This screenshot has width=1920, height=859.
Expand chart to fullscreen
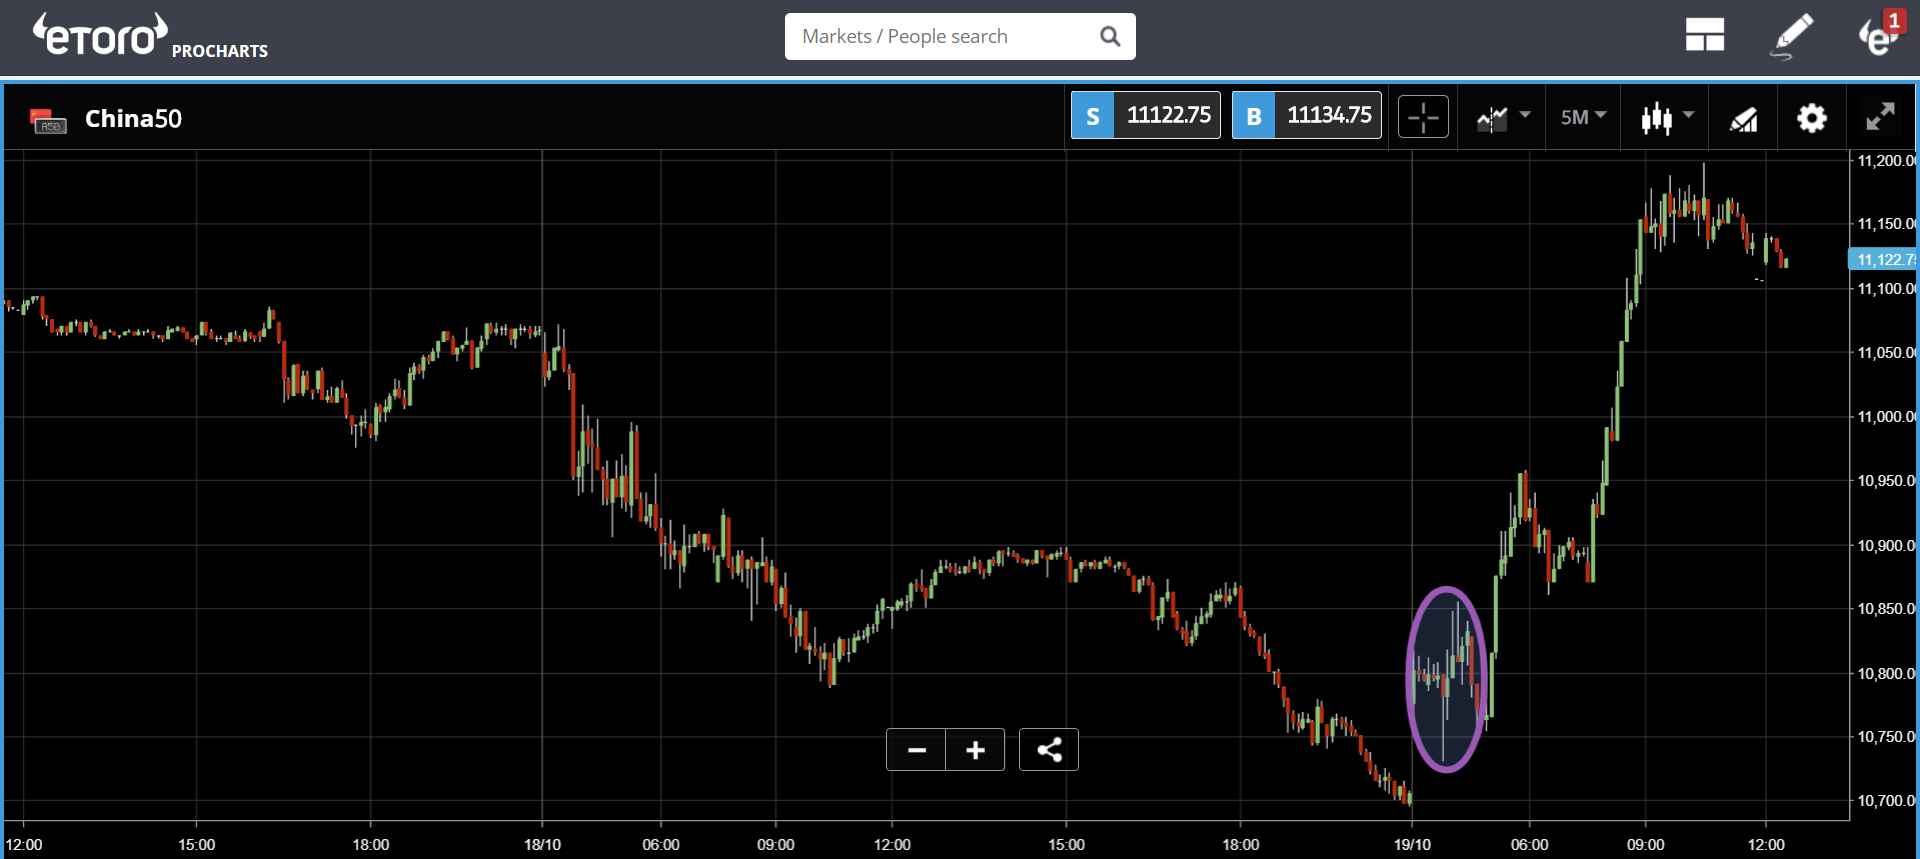(x=1880, y=117)
